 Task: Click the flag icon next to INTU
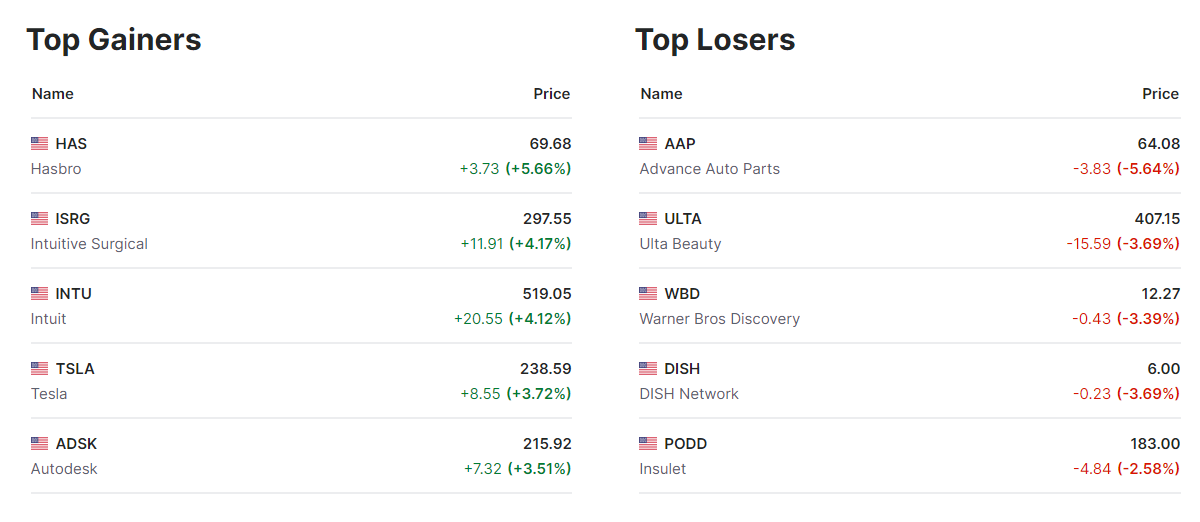[x=40, y=294]
